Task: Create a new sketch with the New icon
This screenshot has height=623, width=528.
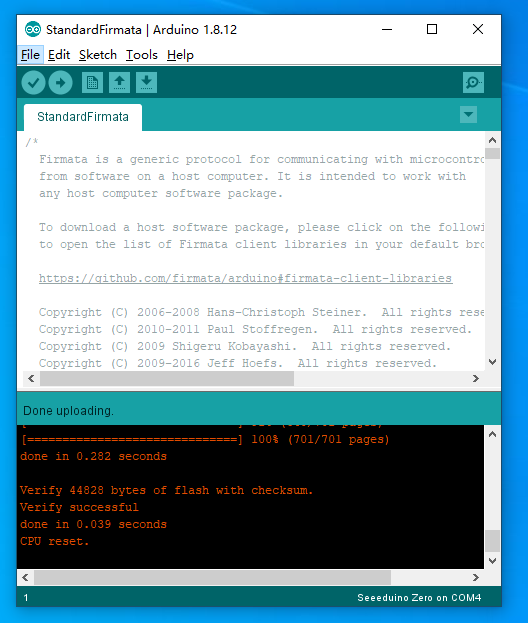Action: [x=92, y=83]
